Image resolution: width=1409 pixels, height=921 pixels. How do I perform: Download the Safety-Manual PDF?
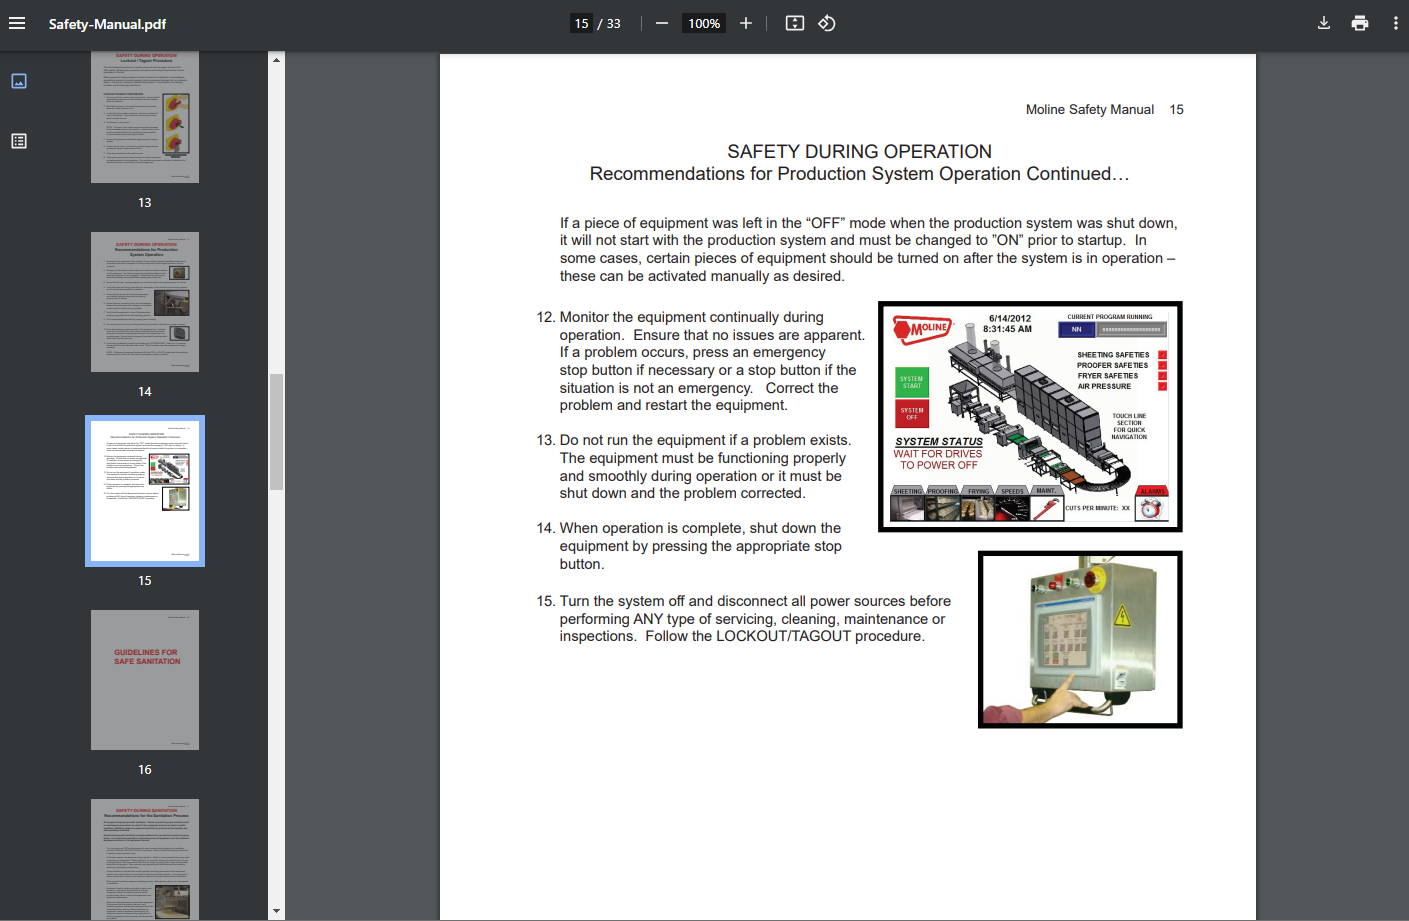point(1324,23)
